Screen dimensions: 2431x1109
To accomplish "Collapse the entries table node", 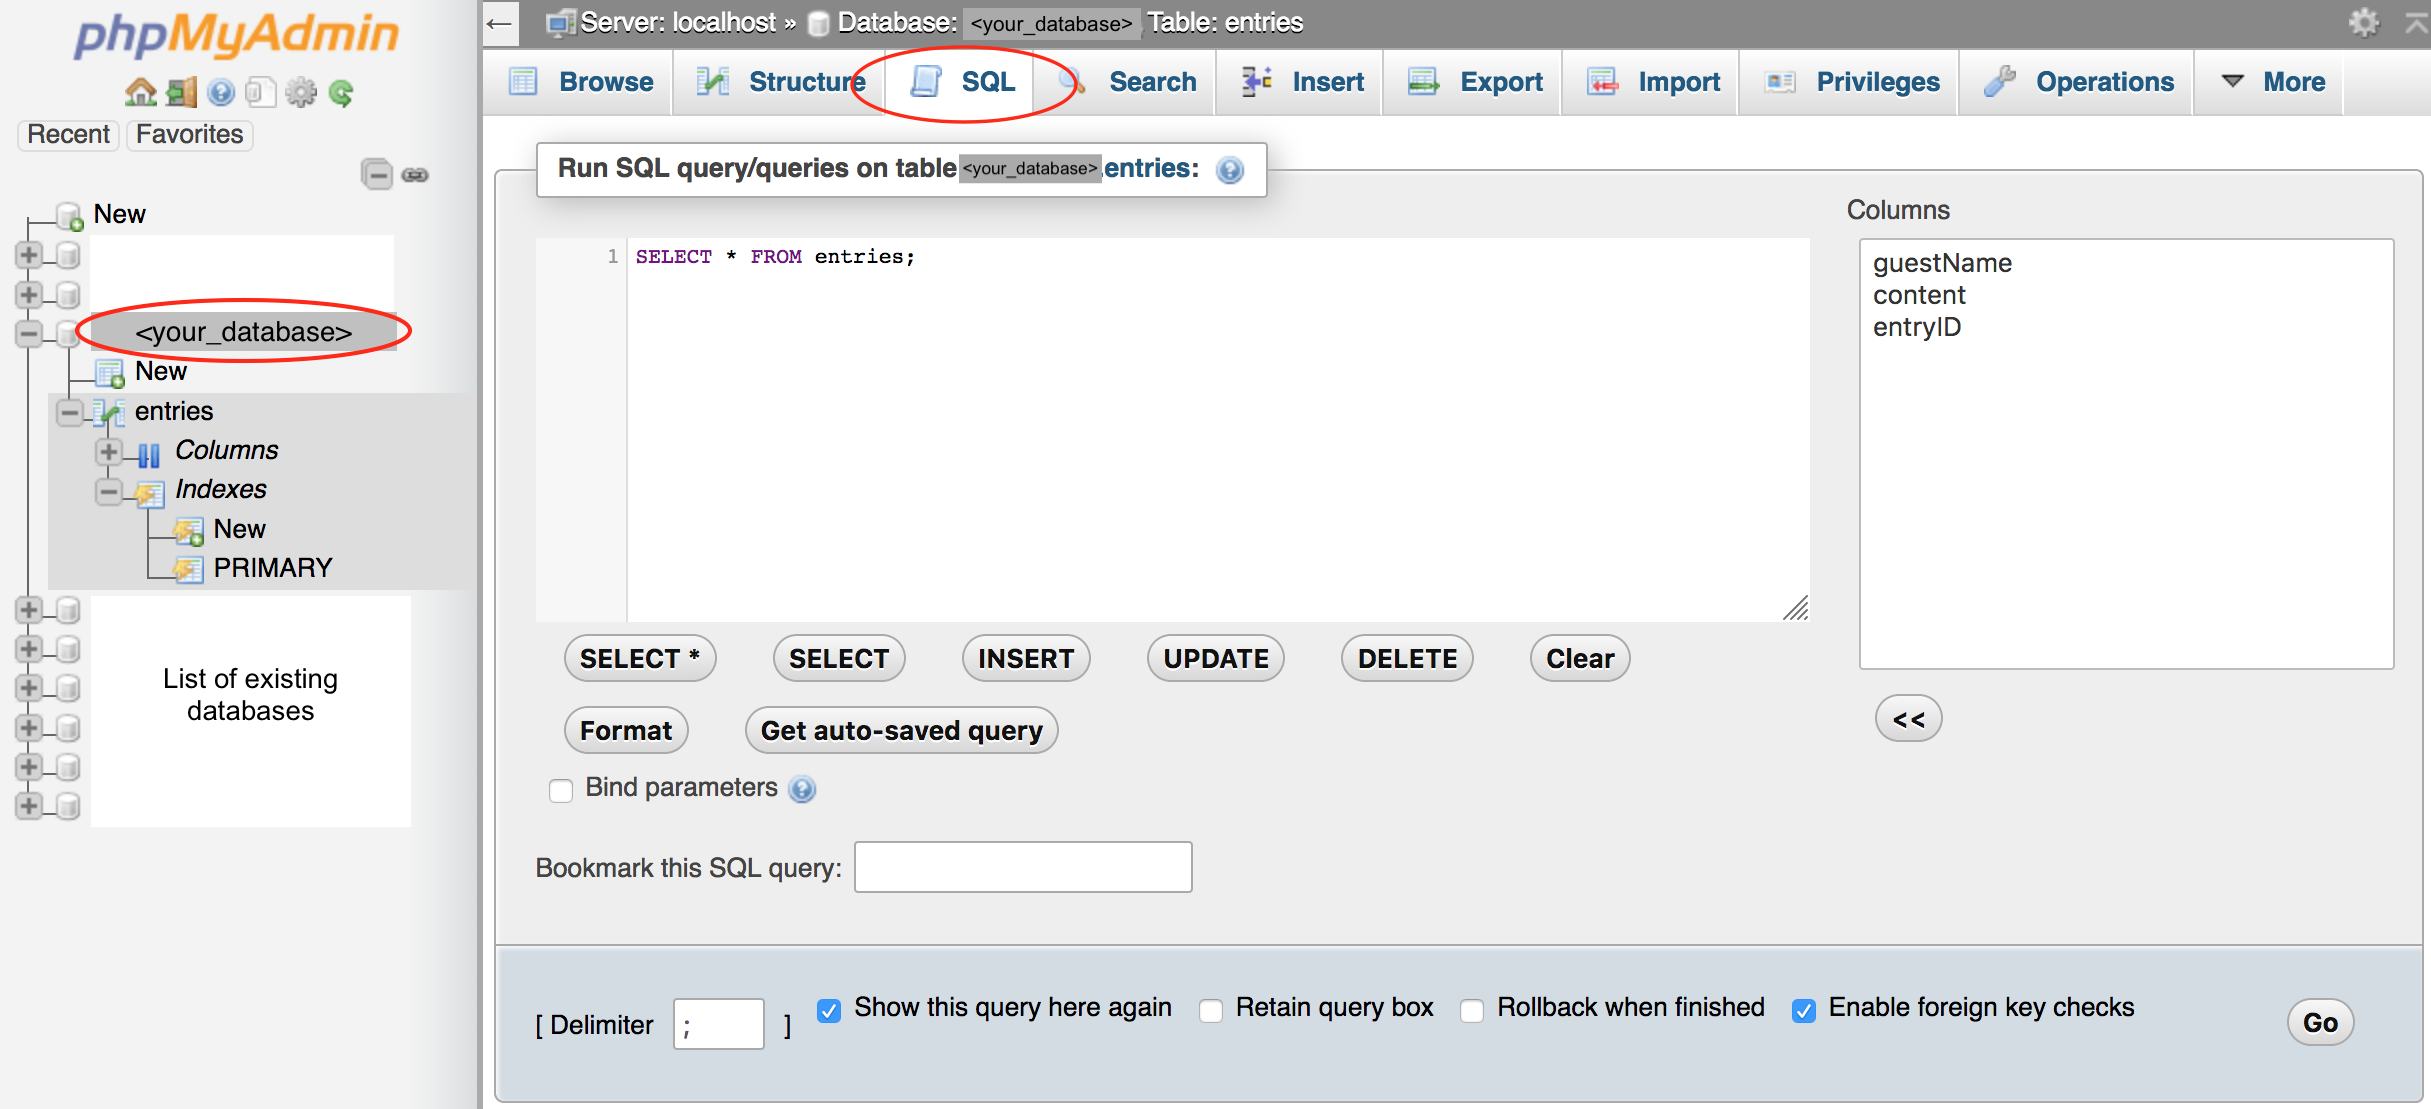I will (70, 411).
